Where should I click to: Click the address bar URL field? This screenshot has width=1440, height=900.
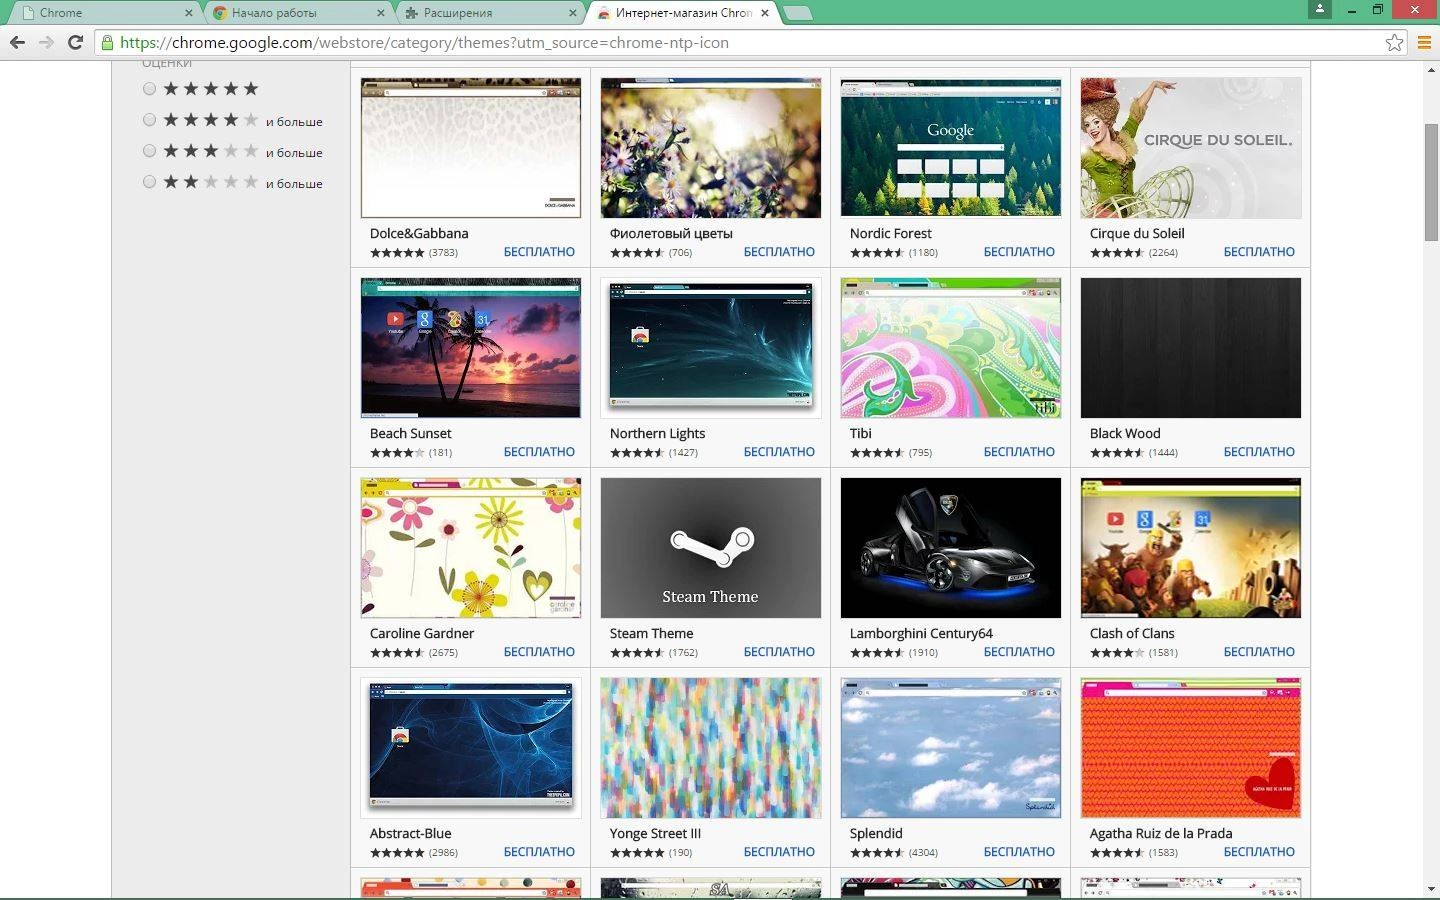[750, 42]
